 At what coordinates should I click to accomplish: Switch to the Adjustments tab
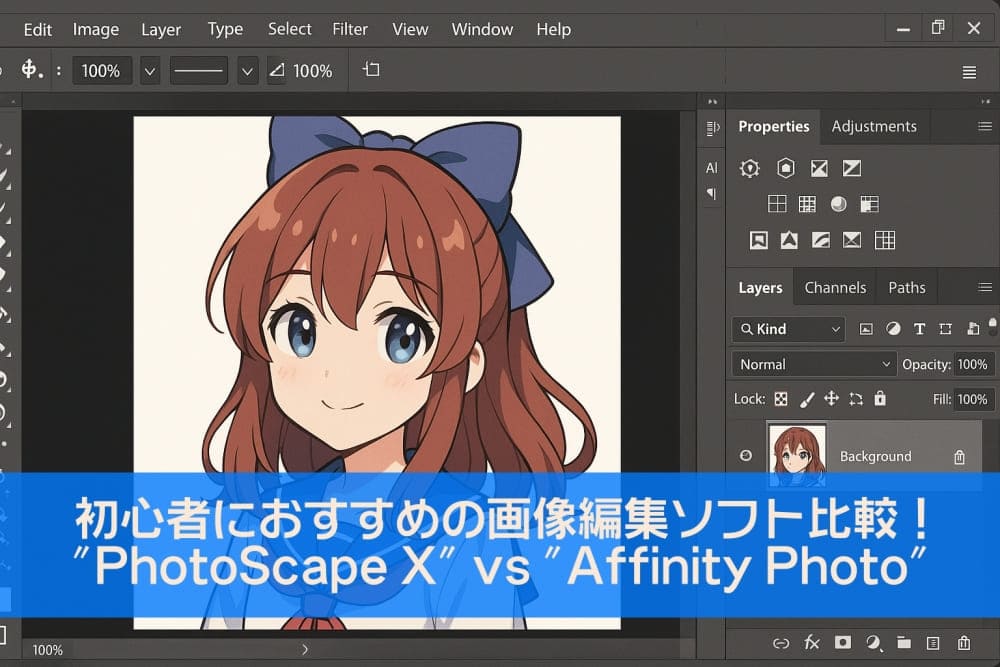(x=873, y=126)
